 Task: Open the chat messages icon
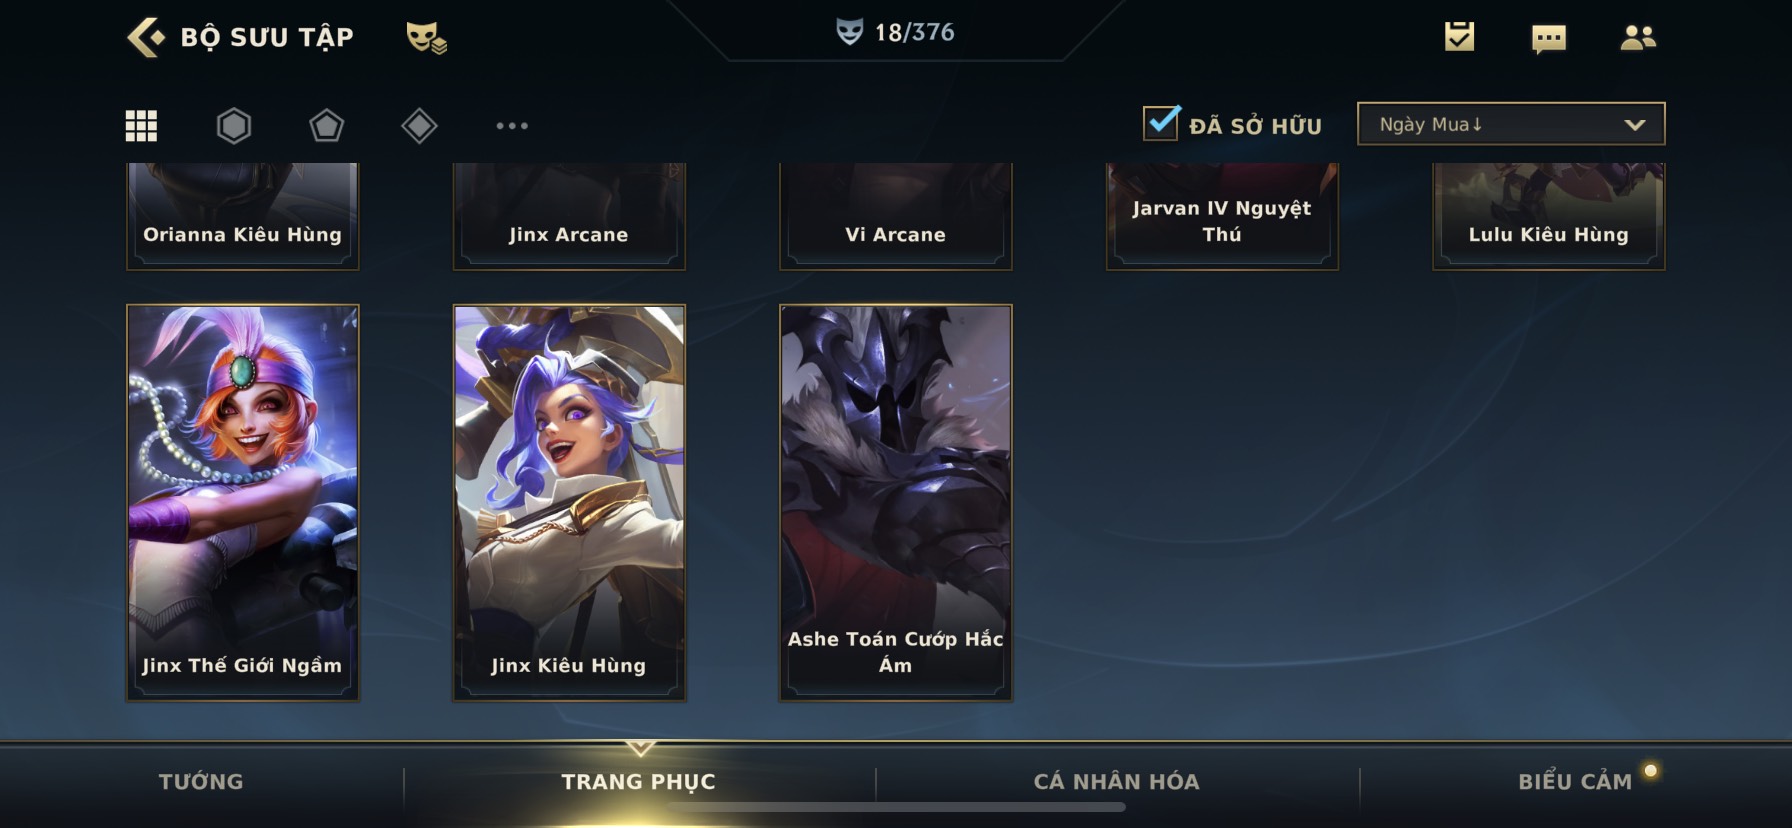pos(1548,39)
